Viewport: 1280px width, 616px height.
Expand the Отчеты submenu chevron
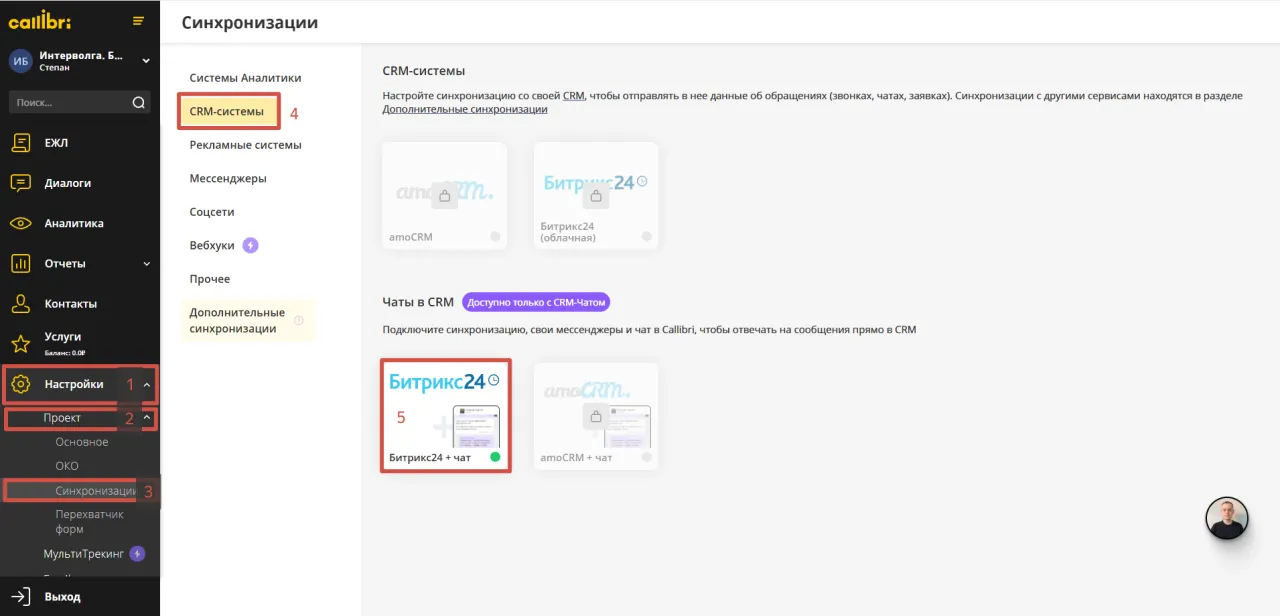coord(147,264)
